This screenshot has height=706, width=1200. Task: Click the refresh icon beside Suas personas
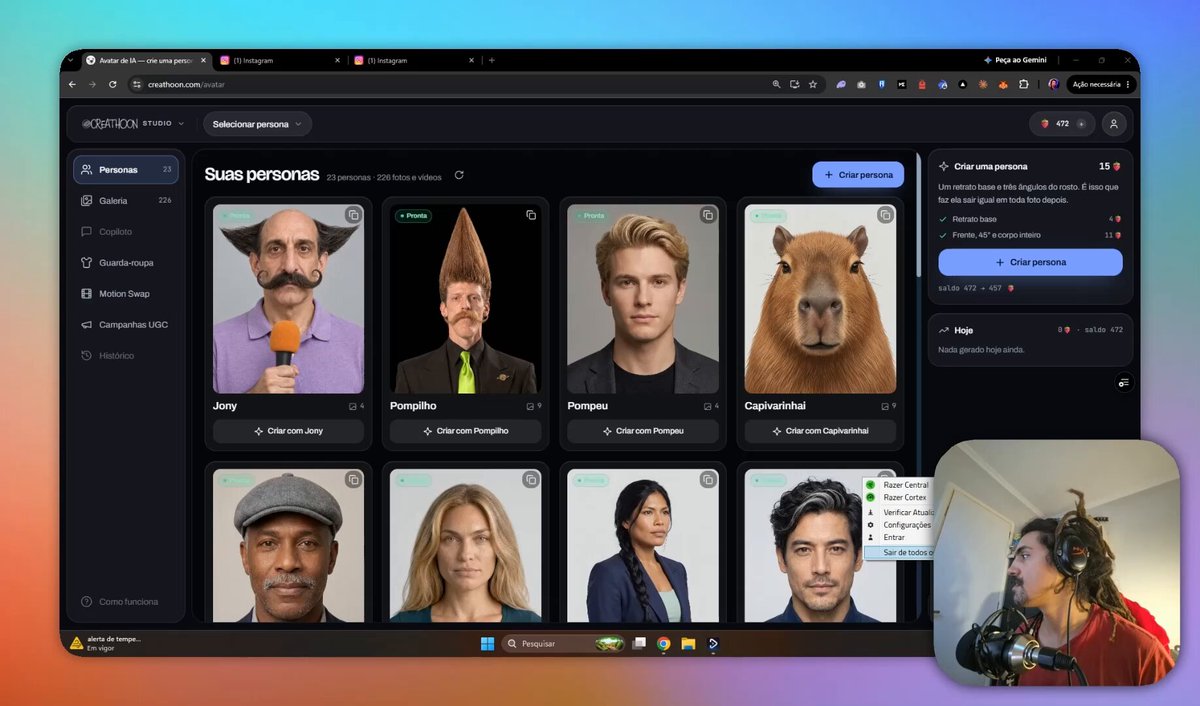[459, 175]
